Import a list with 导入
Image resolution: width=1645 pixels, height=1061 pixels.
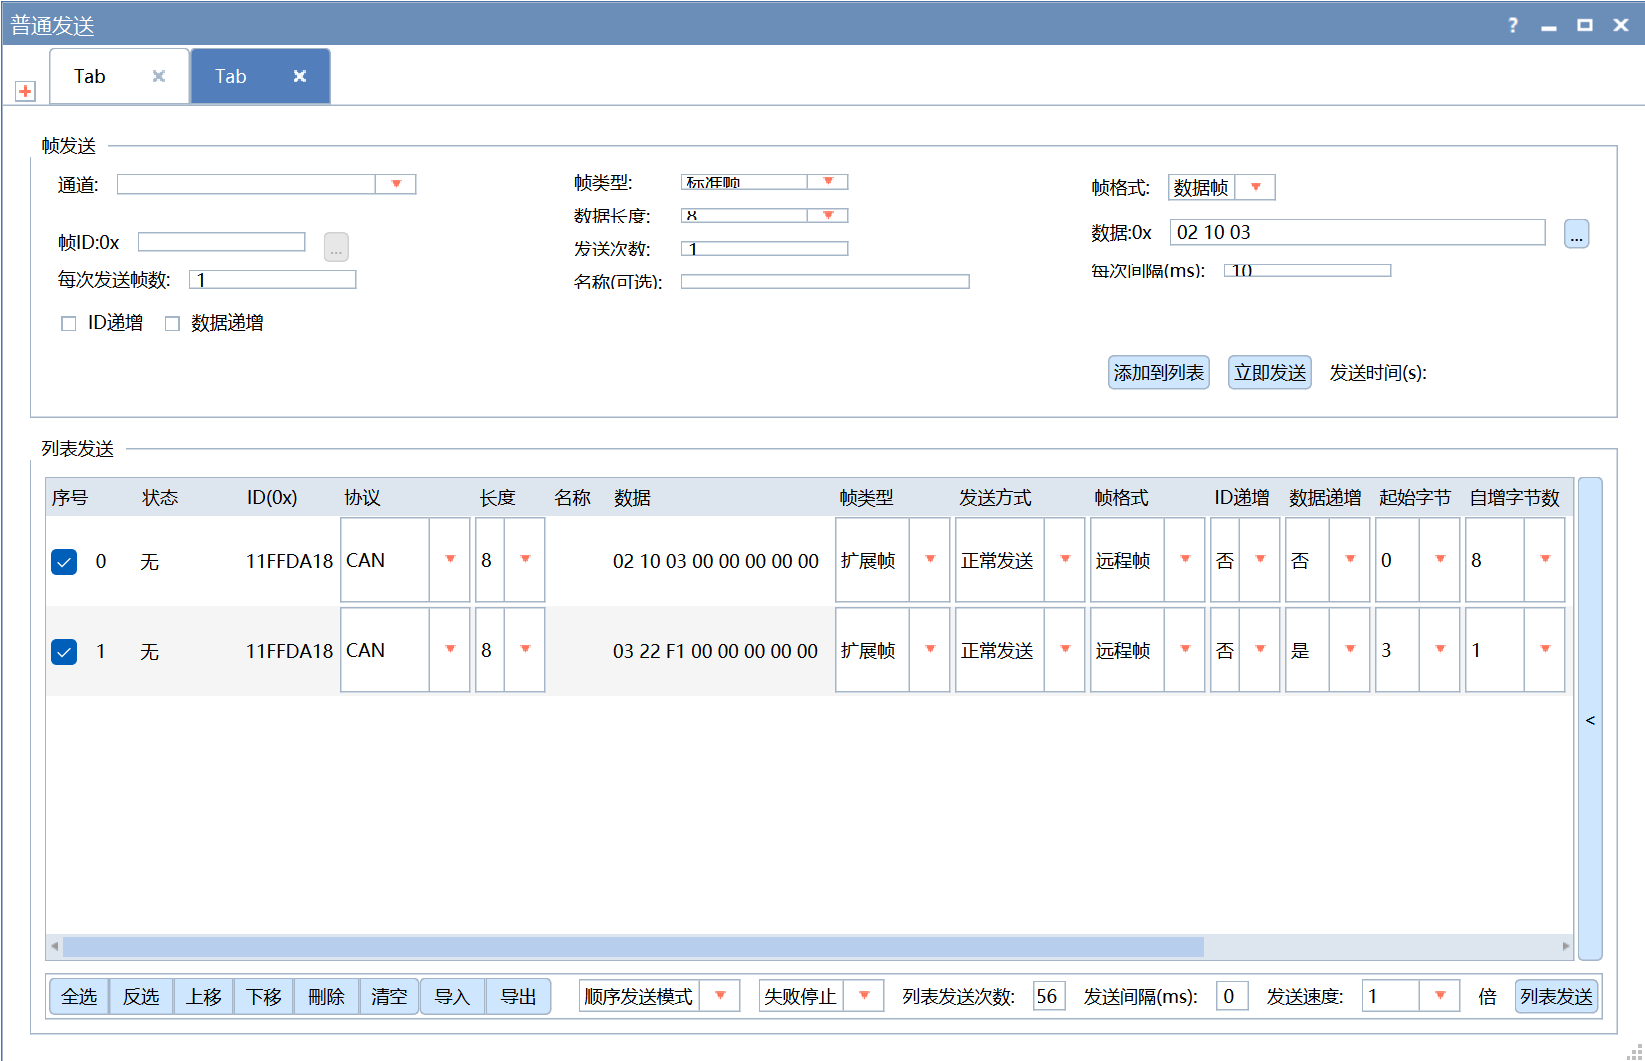point(452,996)
